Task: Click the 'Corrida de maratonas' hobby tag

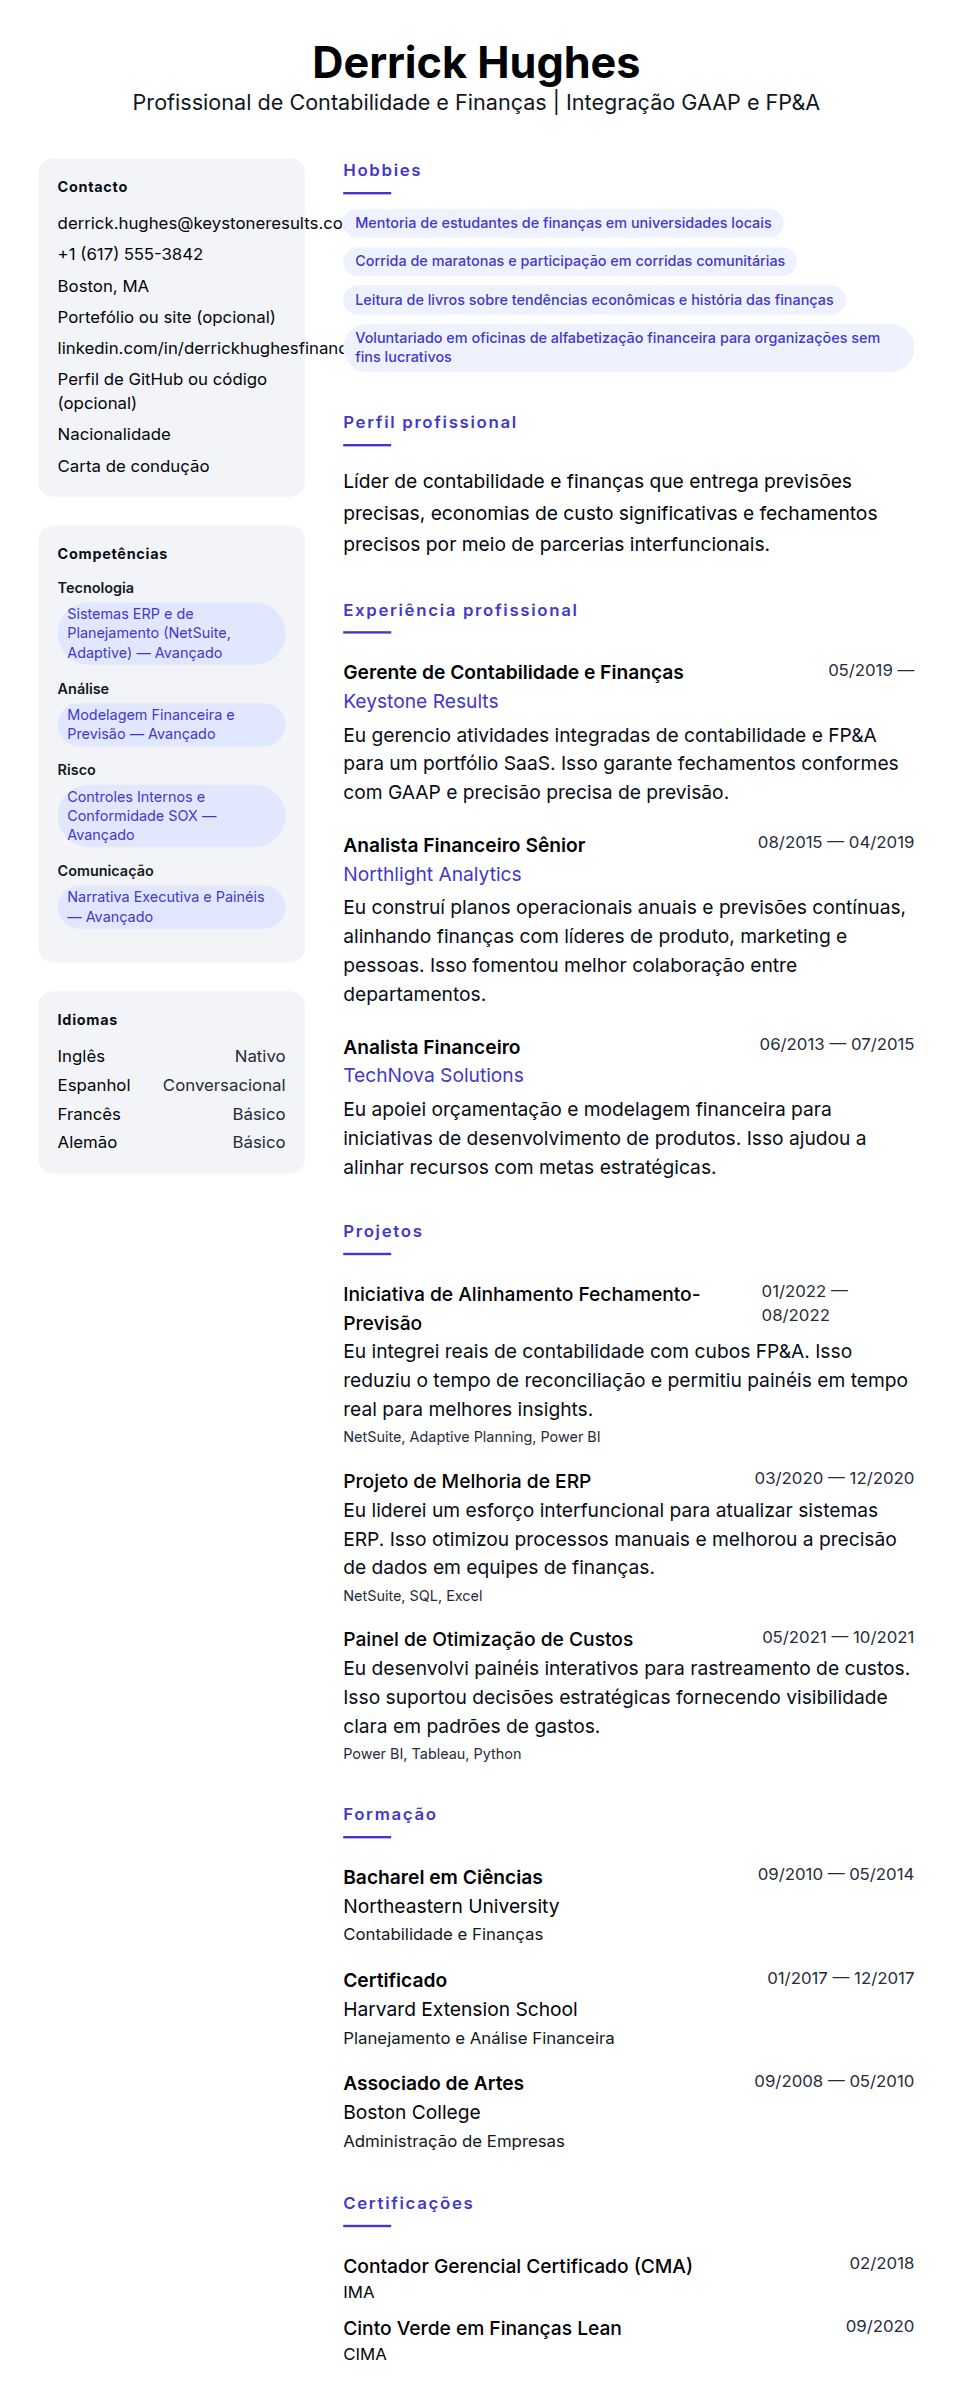Action: coord(570,261)
